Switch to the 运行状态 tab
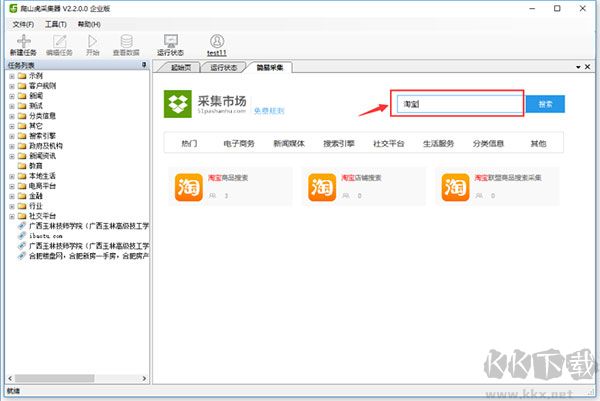The width and height of the screenshot is (600, 401). [223, 68]
